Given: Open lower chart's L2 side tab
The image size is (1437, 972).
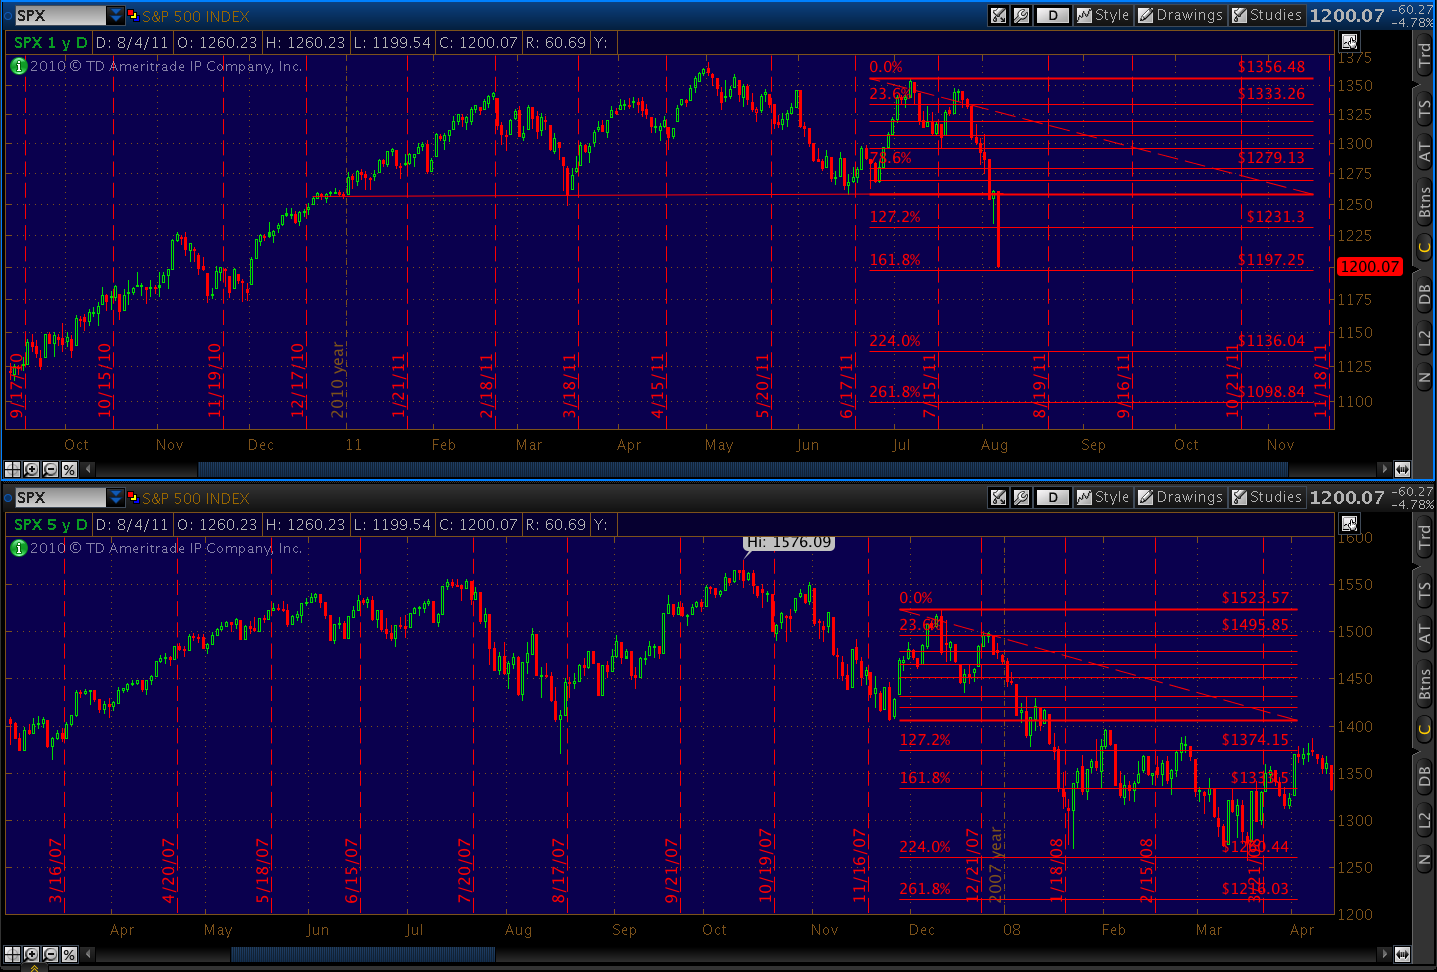Looking at the screenshot, I should coord(1424,820).
